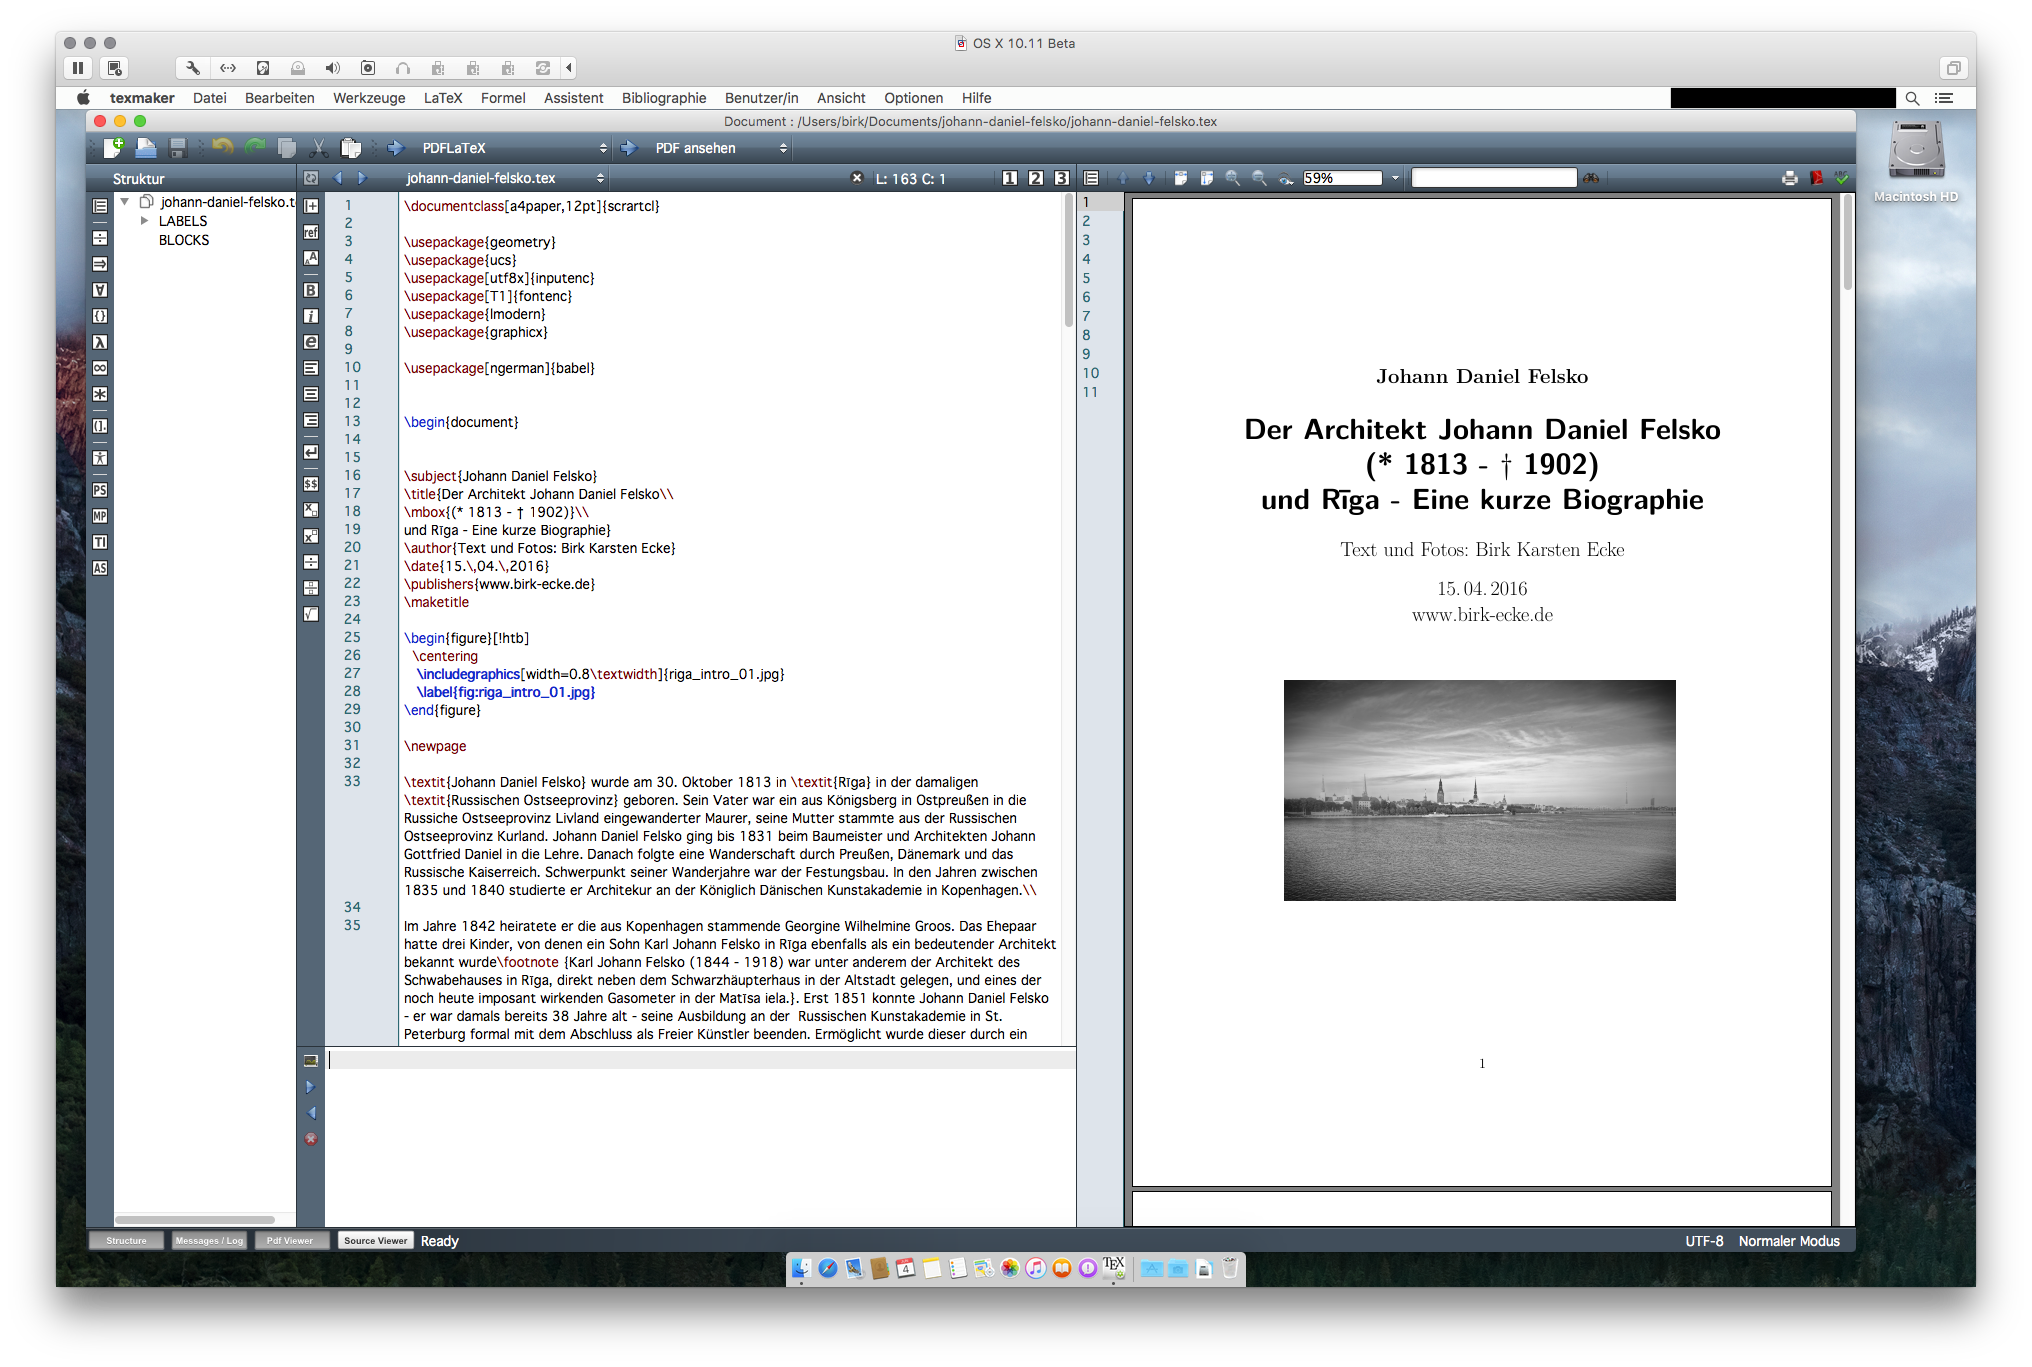Run PDFLaTeX with the blue arrow

pos(396,148)
